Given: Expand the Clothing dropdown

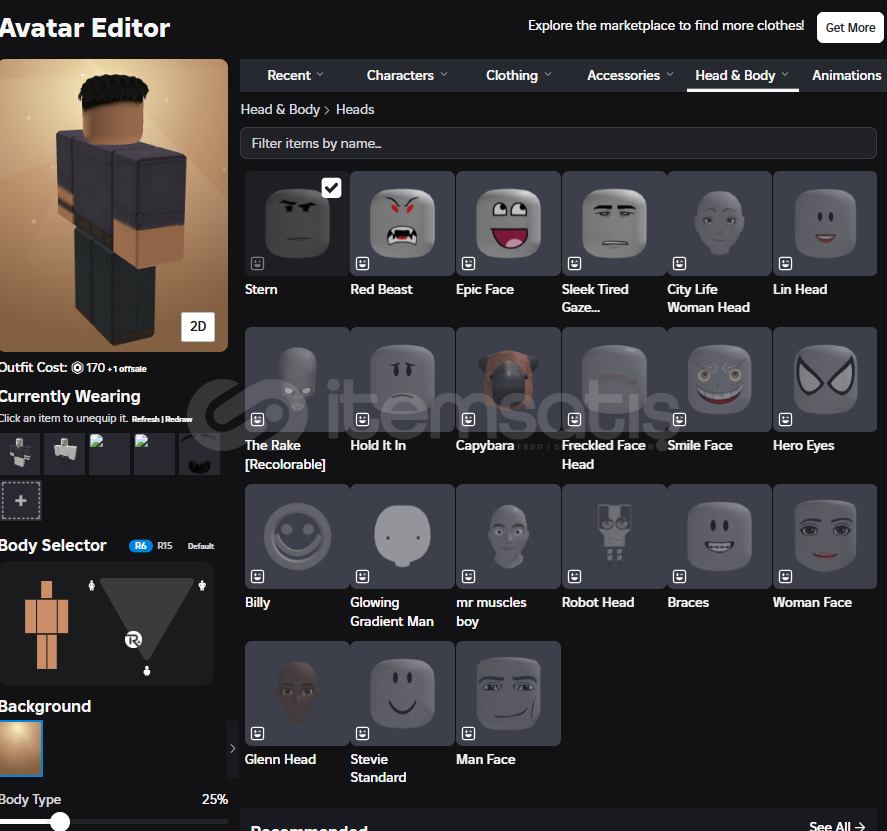Looking at the screenshot, I should coord(519,75).
